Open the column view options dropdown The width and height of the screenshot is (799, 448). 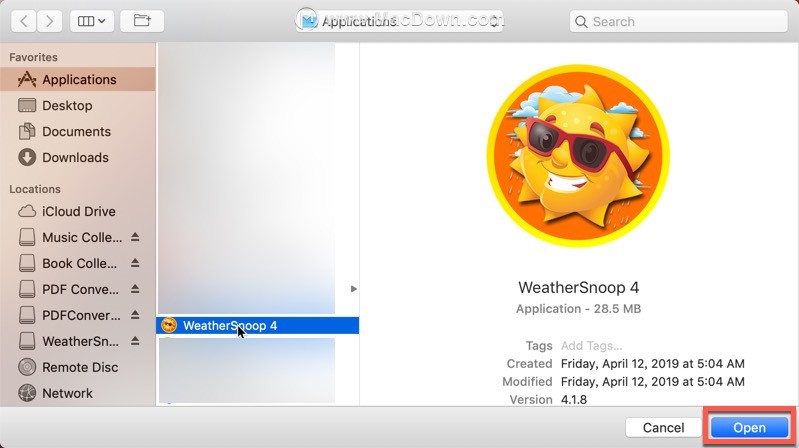pos(92,21)
